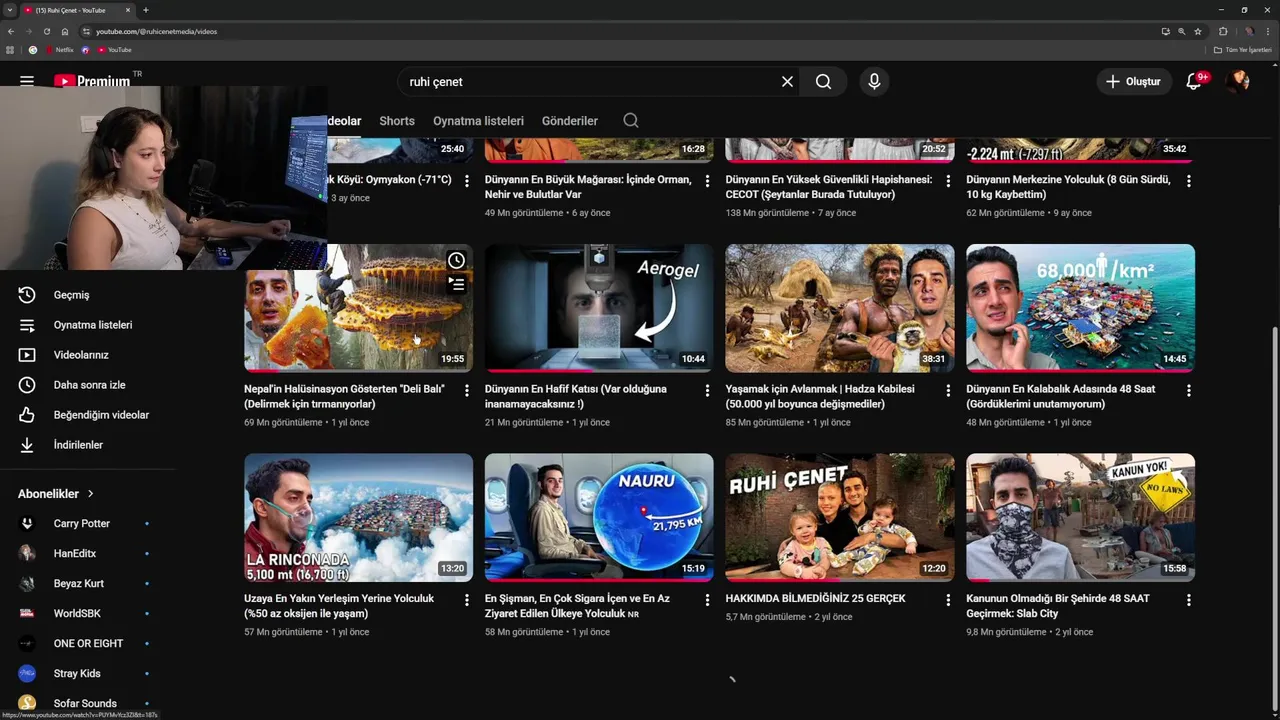Open options menu for Slab City video
This screenshot has height=720, width=1280.
[1188, 600]
